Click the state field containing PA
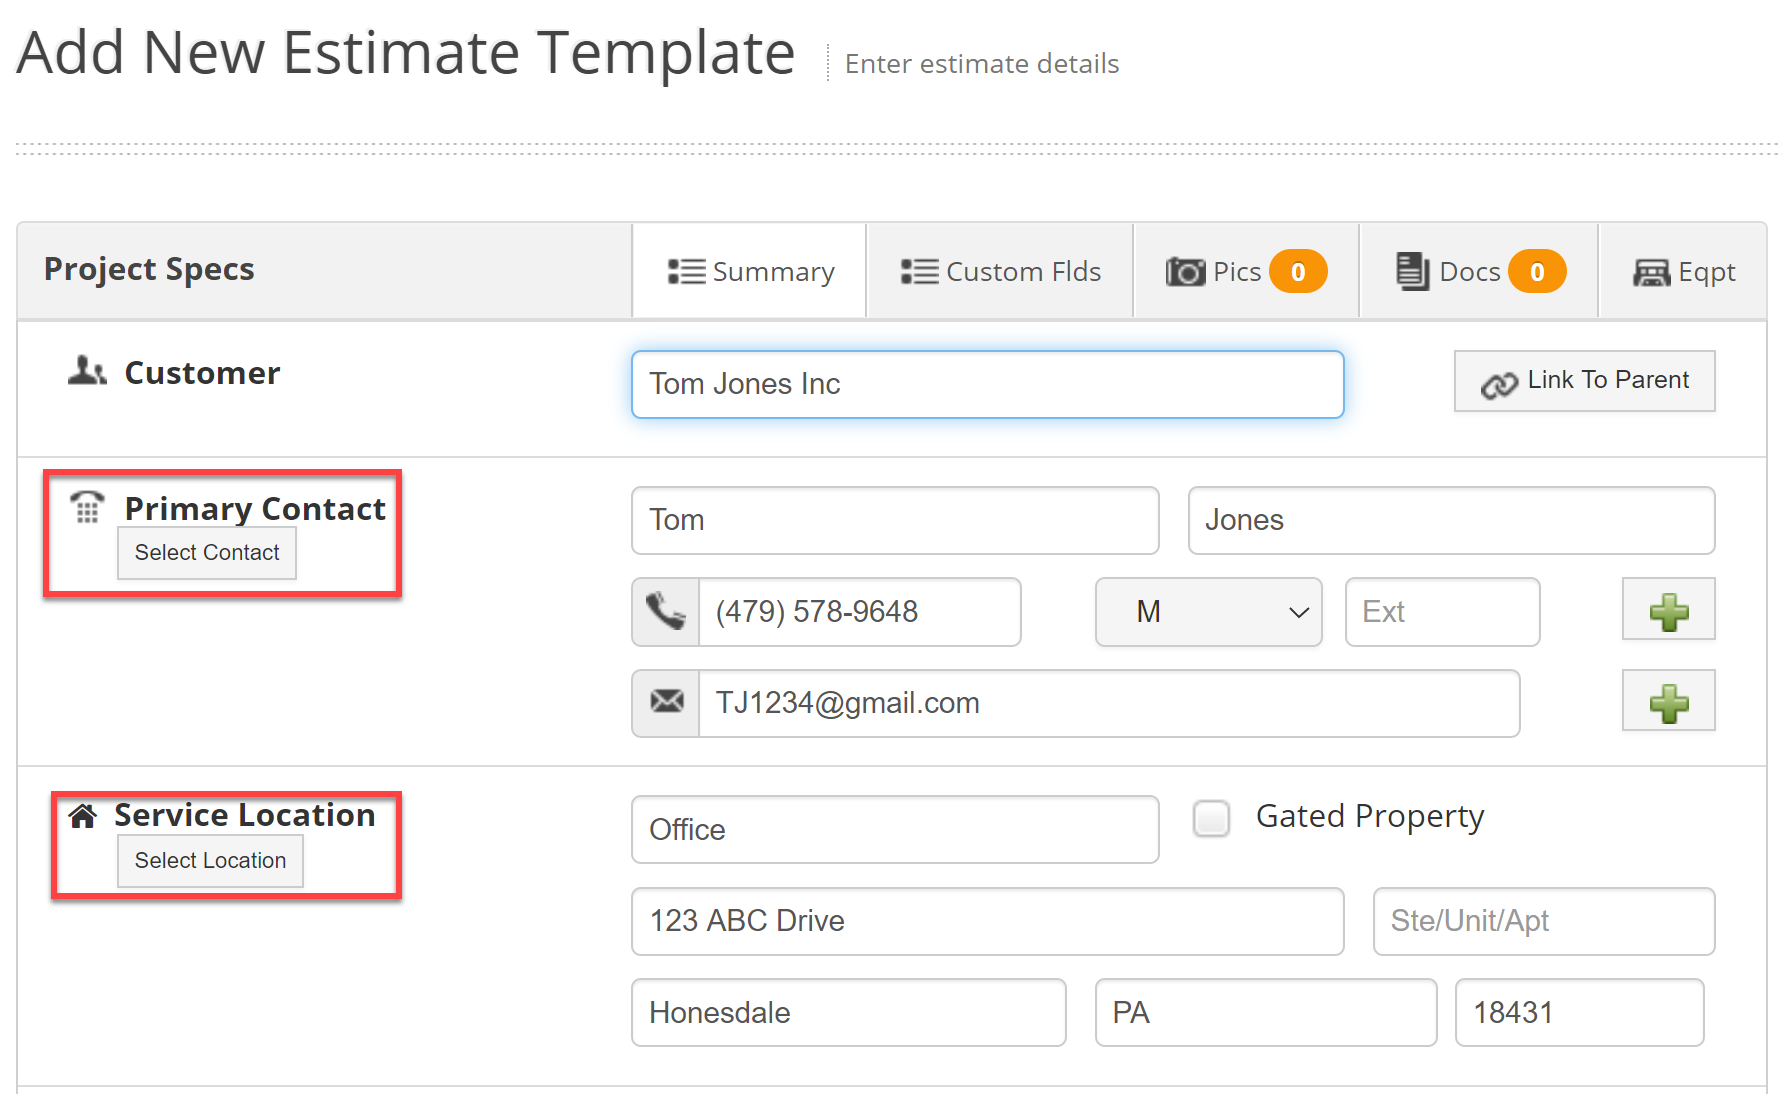Image resolution: width=1782 pixels, height=1094 pixels. [x=1266, y=1013]
